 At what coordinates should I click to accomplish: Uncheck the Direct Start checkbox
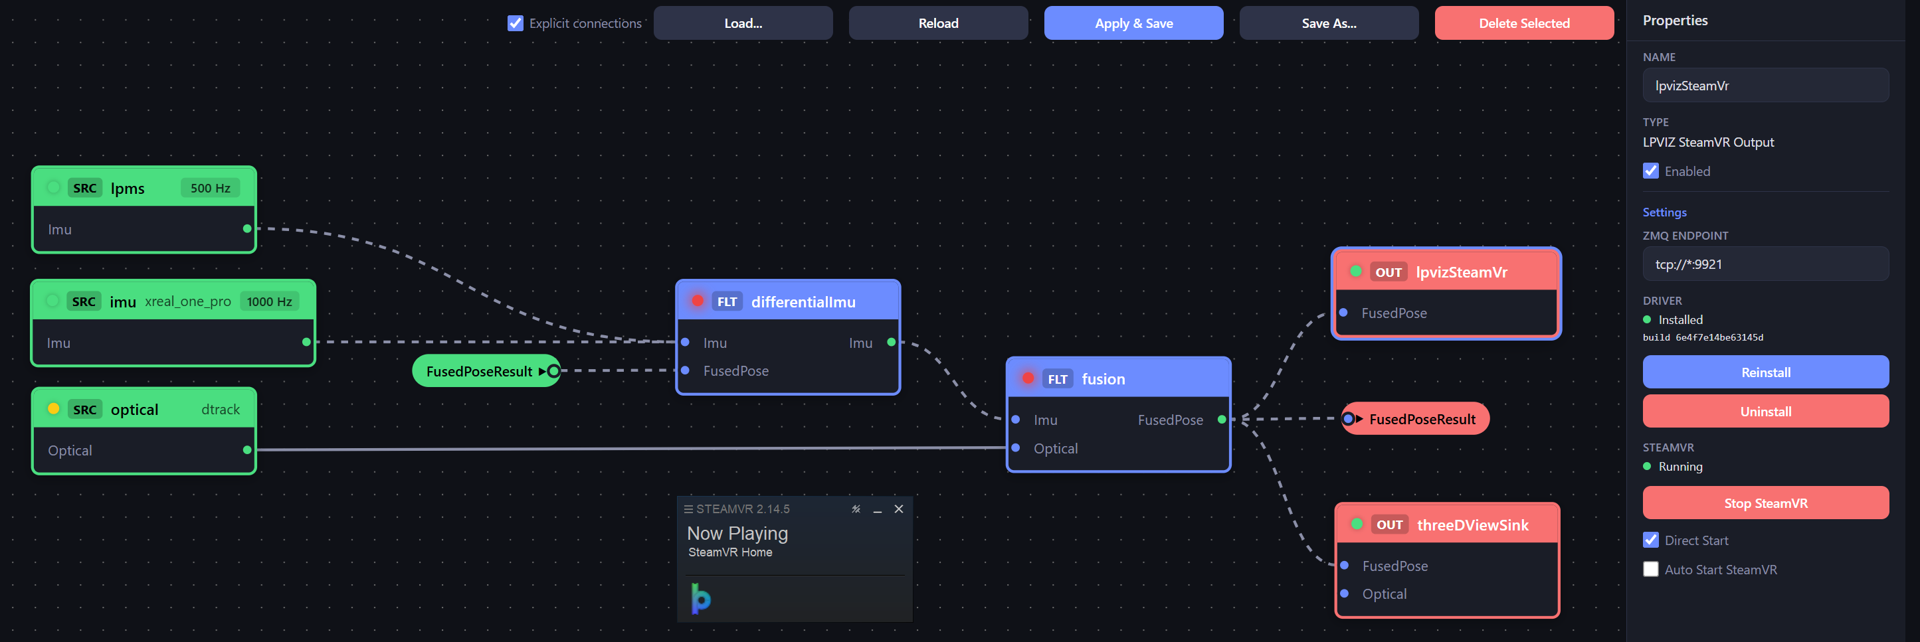1651,540
